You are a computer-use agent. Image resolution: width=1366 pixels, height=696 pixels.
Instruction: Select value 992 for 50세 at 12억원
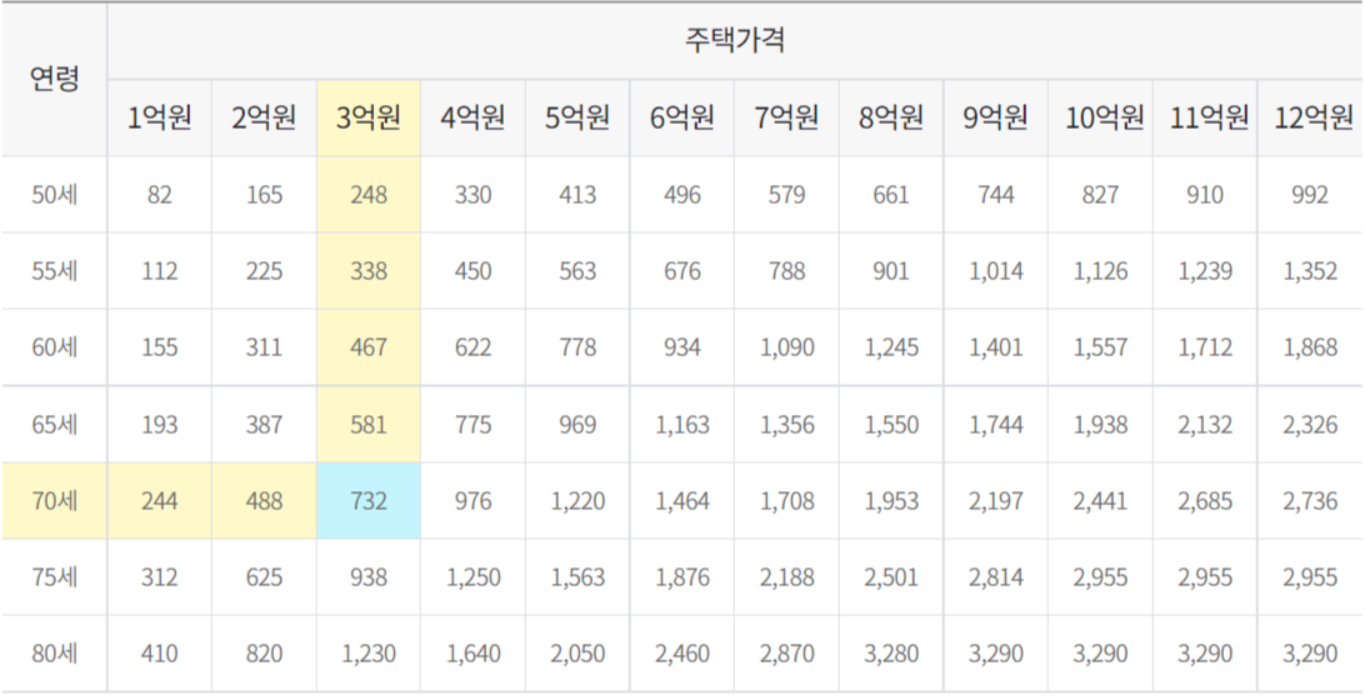pos(1310,195)
